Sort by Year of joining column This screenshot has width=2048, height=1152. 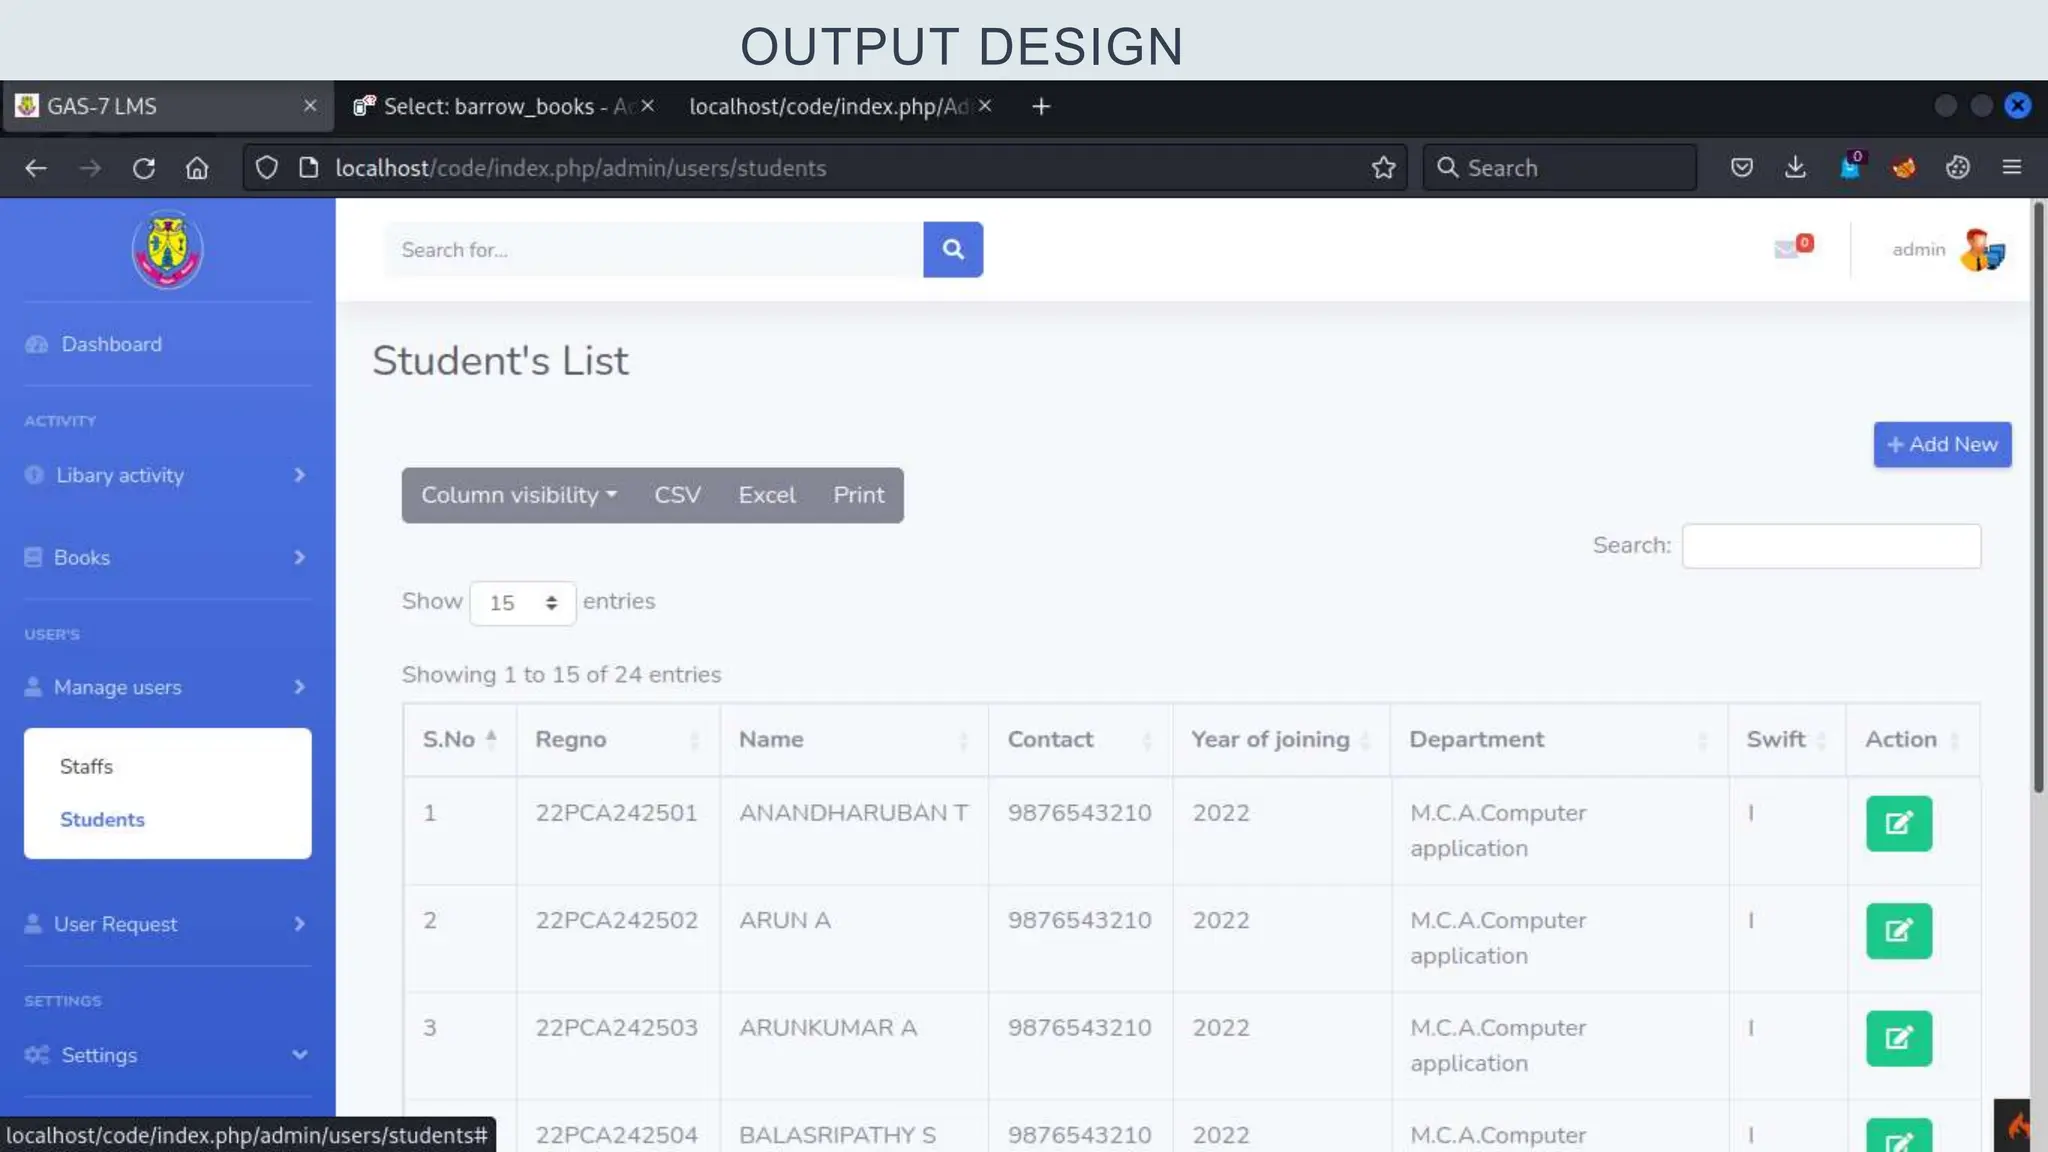pos(1281,739)
